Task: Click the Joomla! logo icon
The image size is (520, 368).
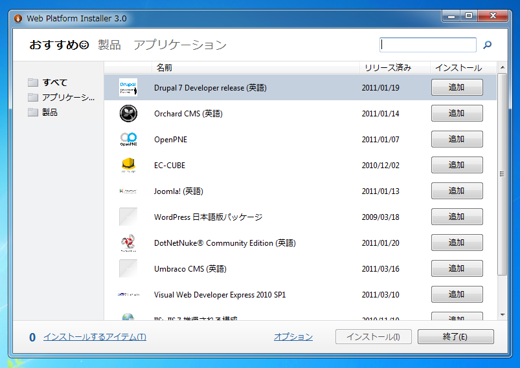Action: (x=128, y=191)
